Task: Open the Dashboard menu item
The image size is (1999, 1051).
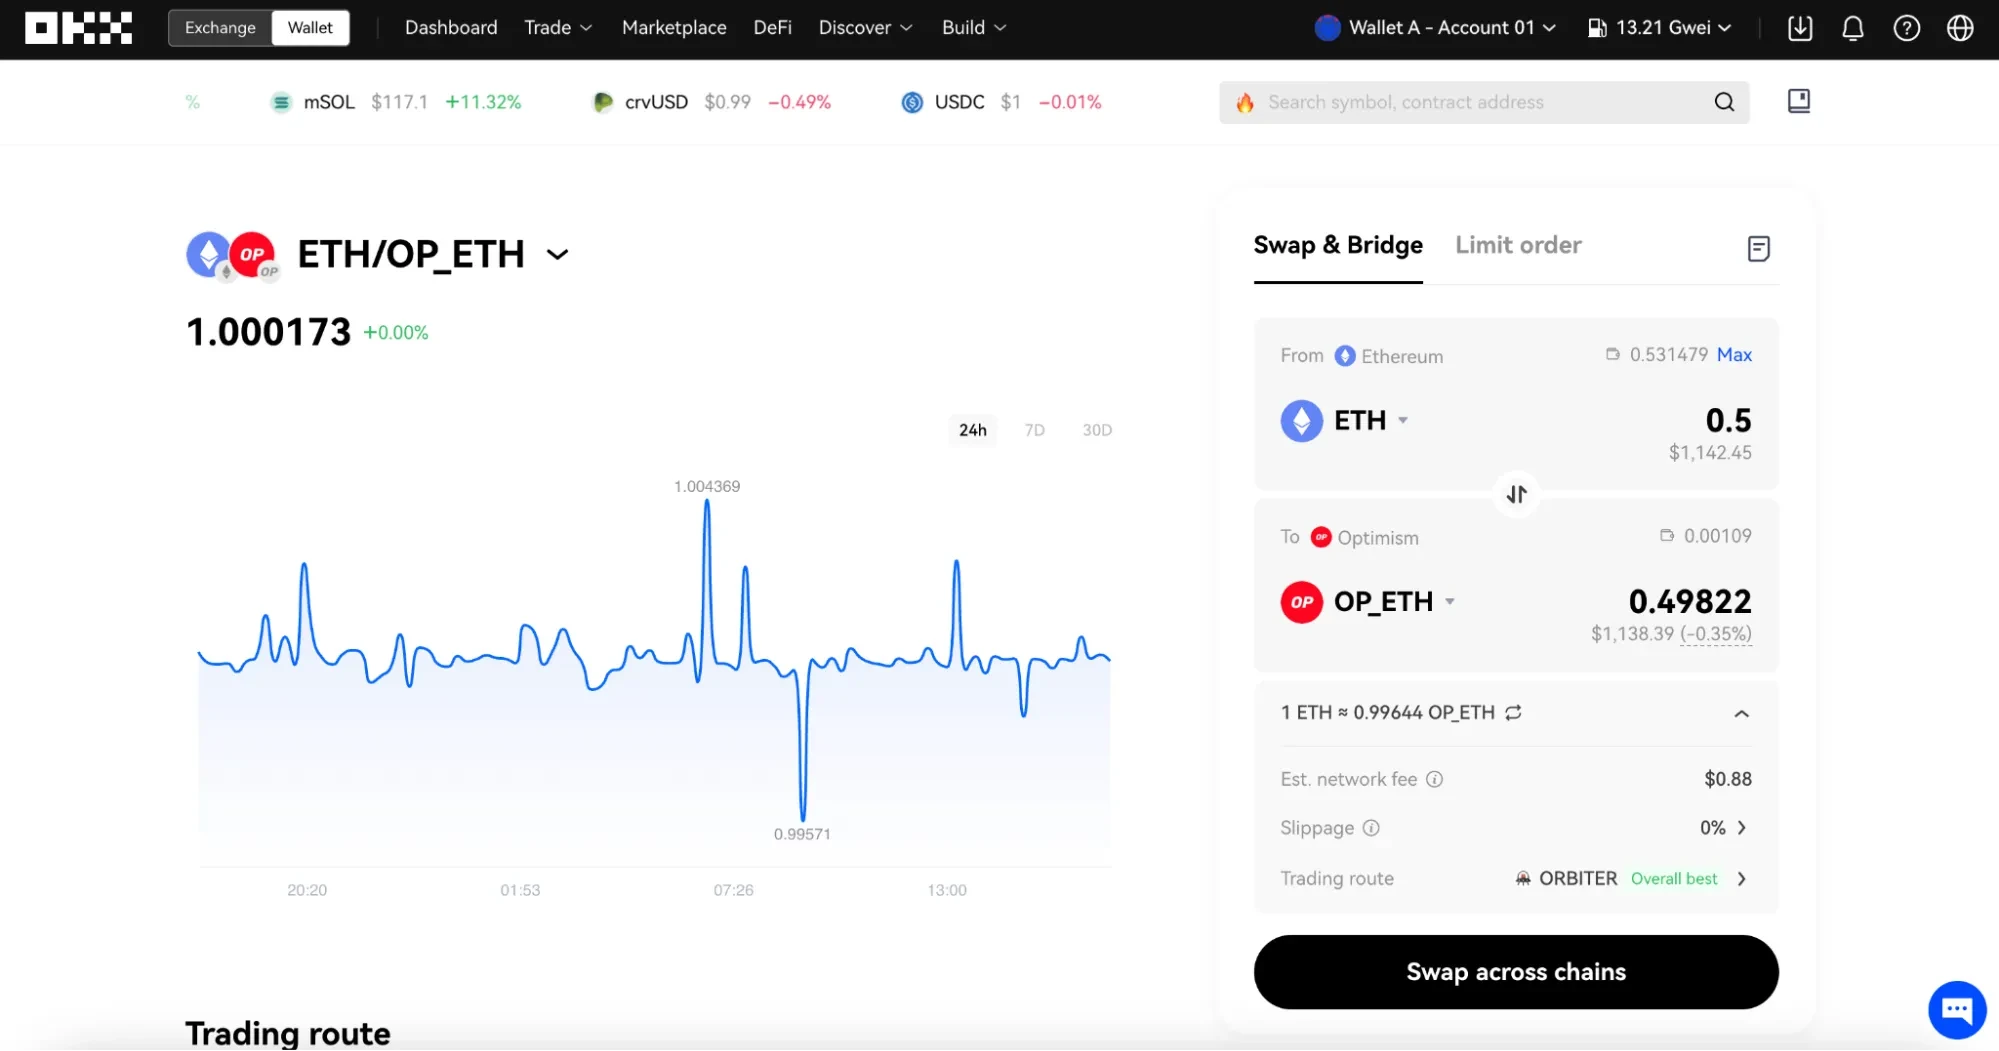Action: click(x=451, y=28)
